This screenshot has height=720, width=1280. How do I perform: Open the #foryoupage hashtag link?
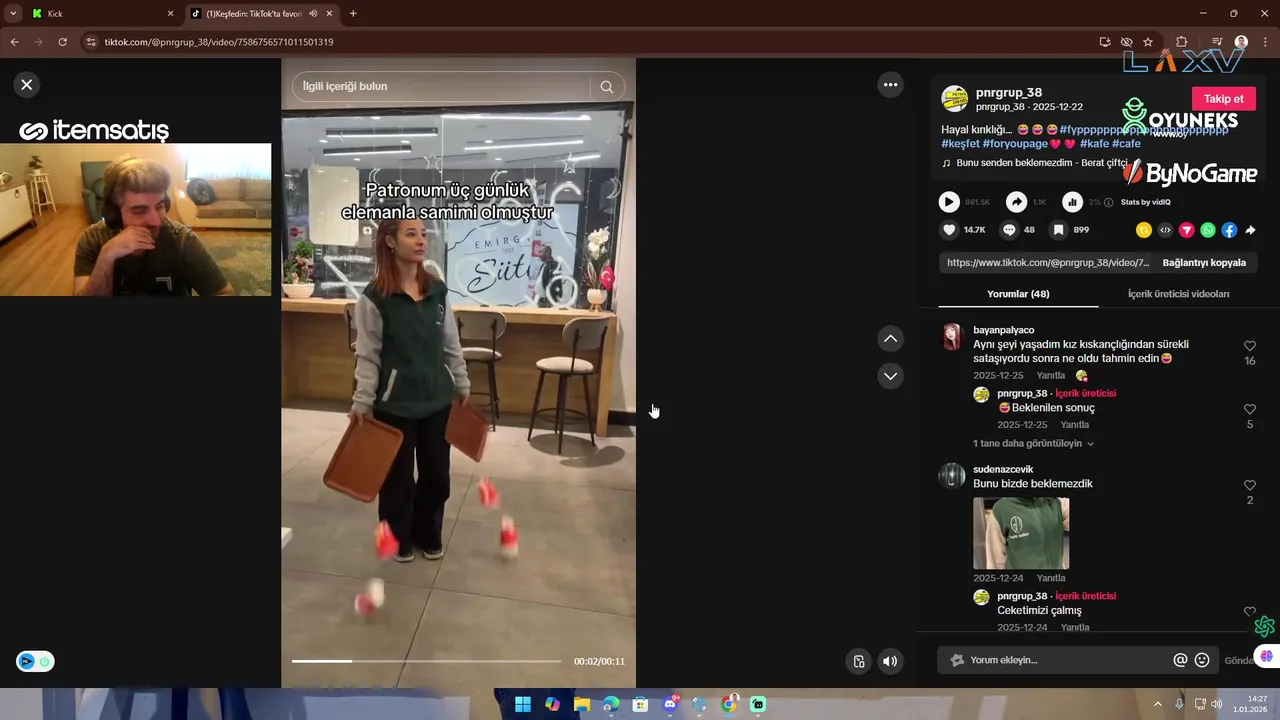(x=1015, y=144)
